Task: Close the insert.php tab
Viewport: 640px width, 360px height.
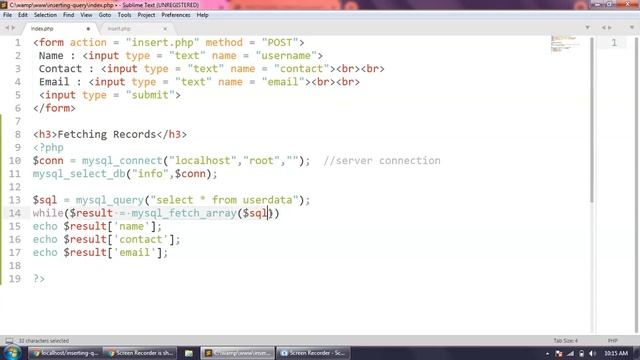Action: coord(165,29)
